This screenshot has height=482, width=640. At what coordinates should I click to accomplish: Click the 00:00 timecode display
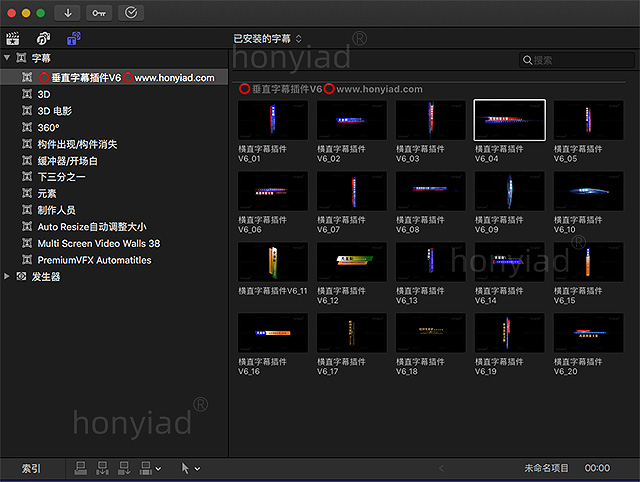click(x=597, y=468)
